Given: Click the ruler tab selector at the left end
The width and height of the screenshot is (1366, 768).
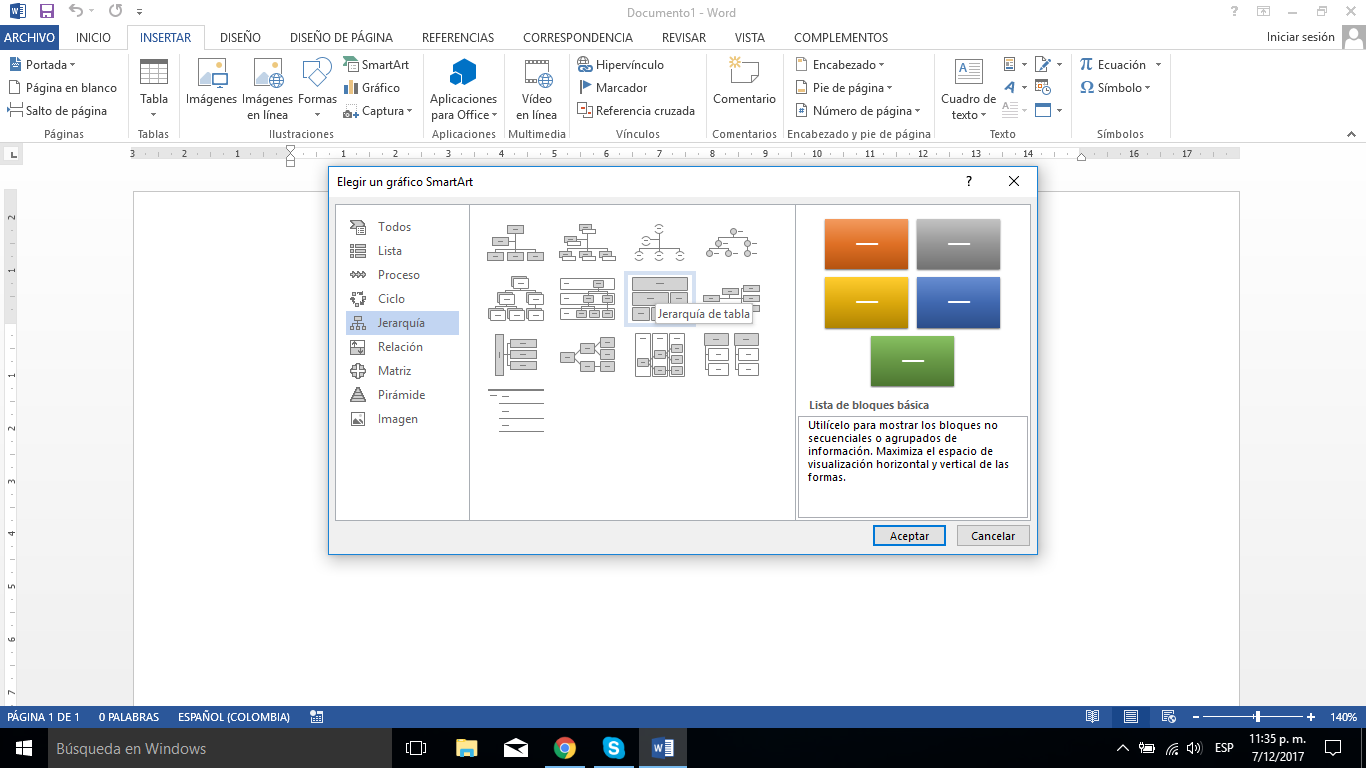Looking at the screenshot, I should pos(12,154).
